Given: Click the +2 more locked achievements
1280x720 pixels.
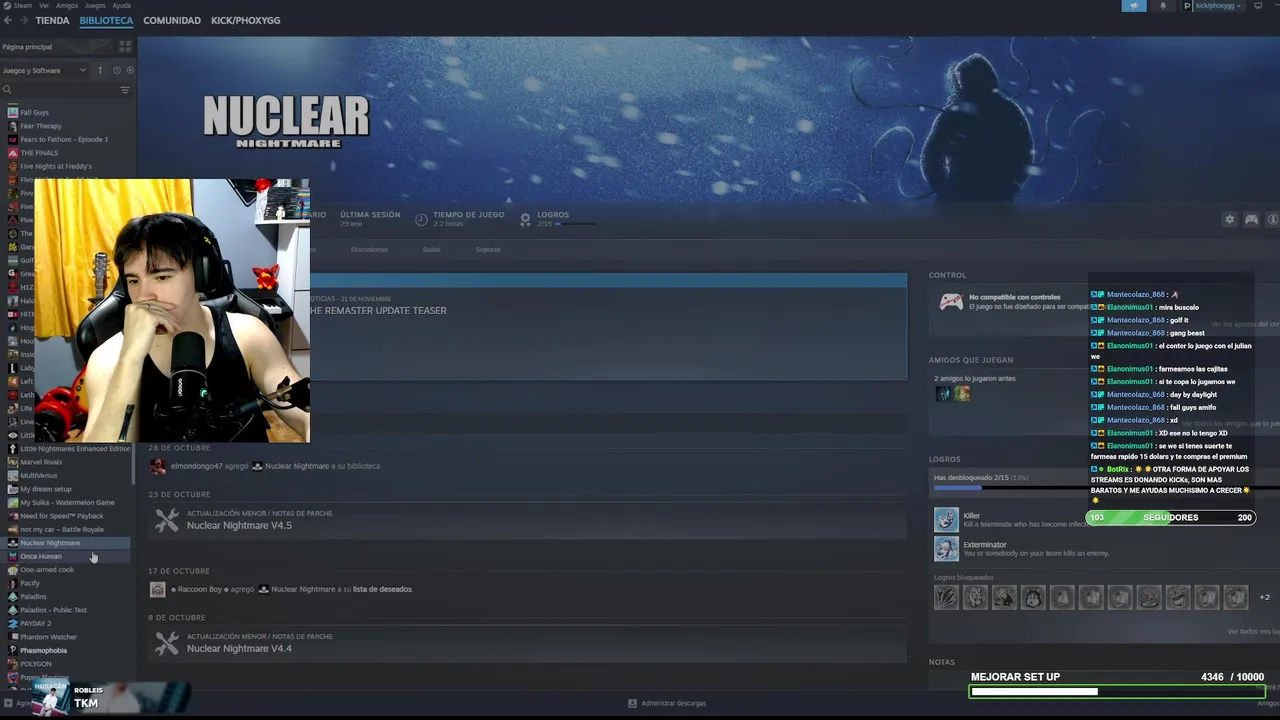Looking at the screenshot, I should point(1264,597).
